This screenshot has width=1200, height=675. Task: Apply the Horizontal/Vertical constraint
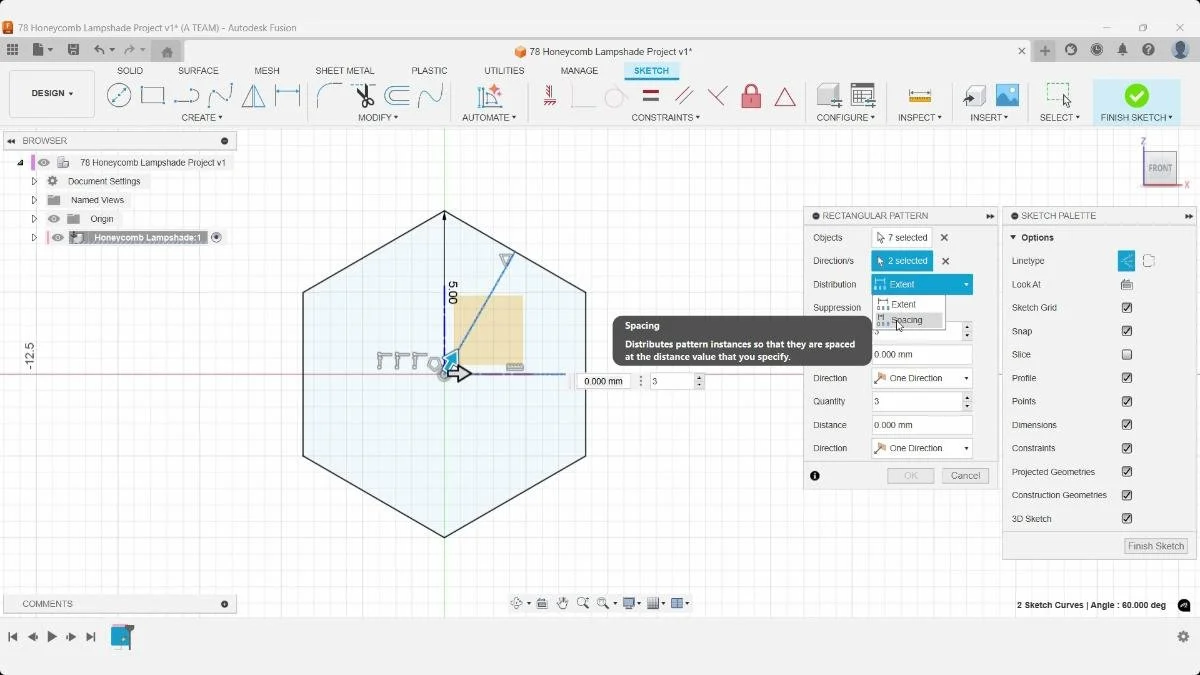(550, 96)
